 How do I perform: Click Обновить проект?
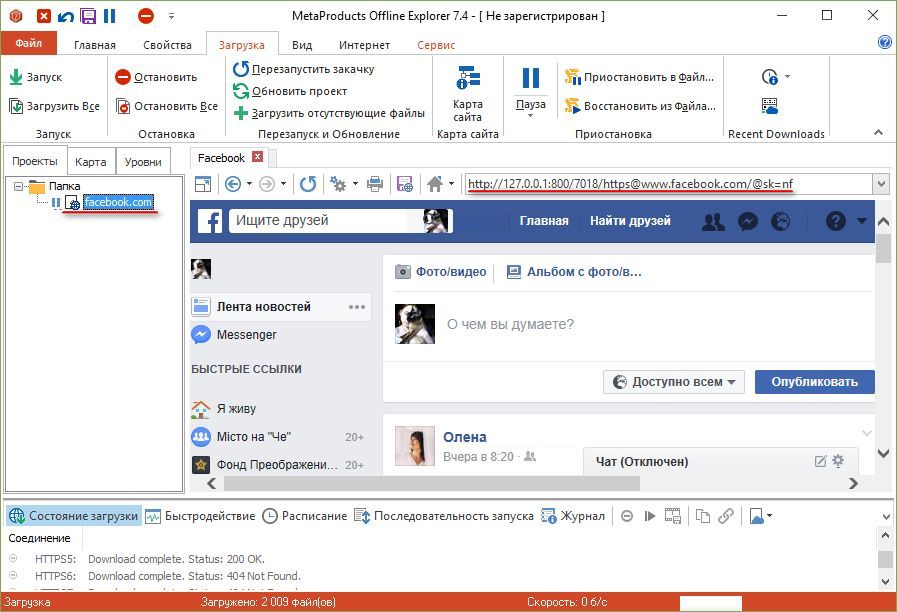(290, 91)
